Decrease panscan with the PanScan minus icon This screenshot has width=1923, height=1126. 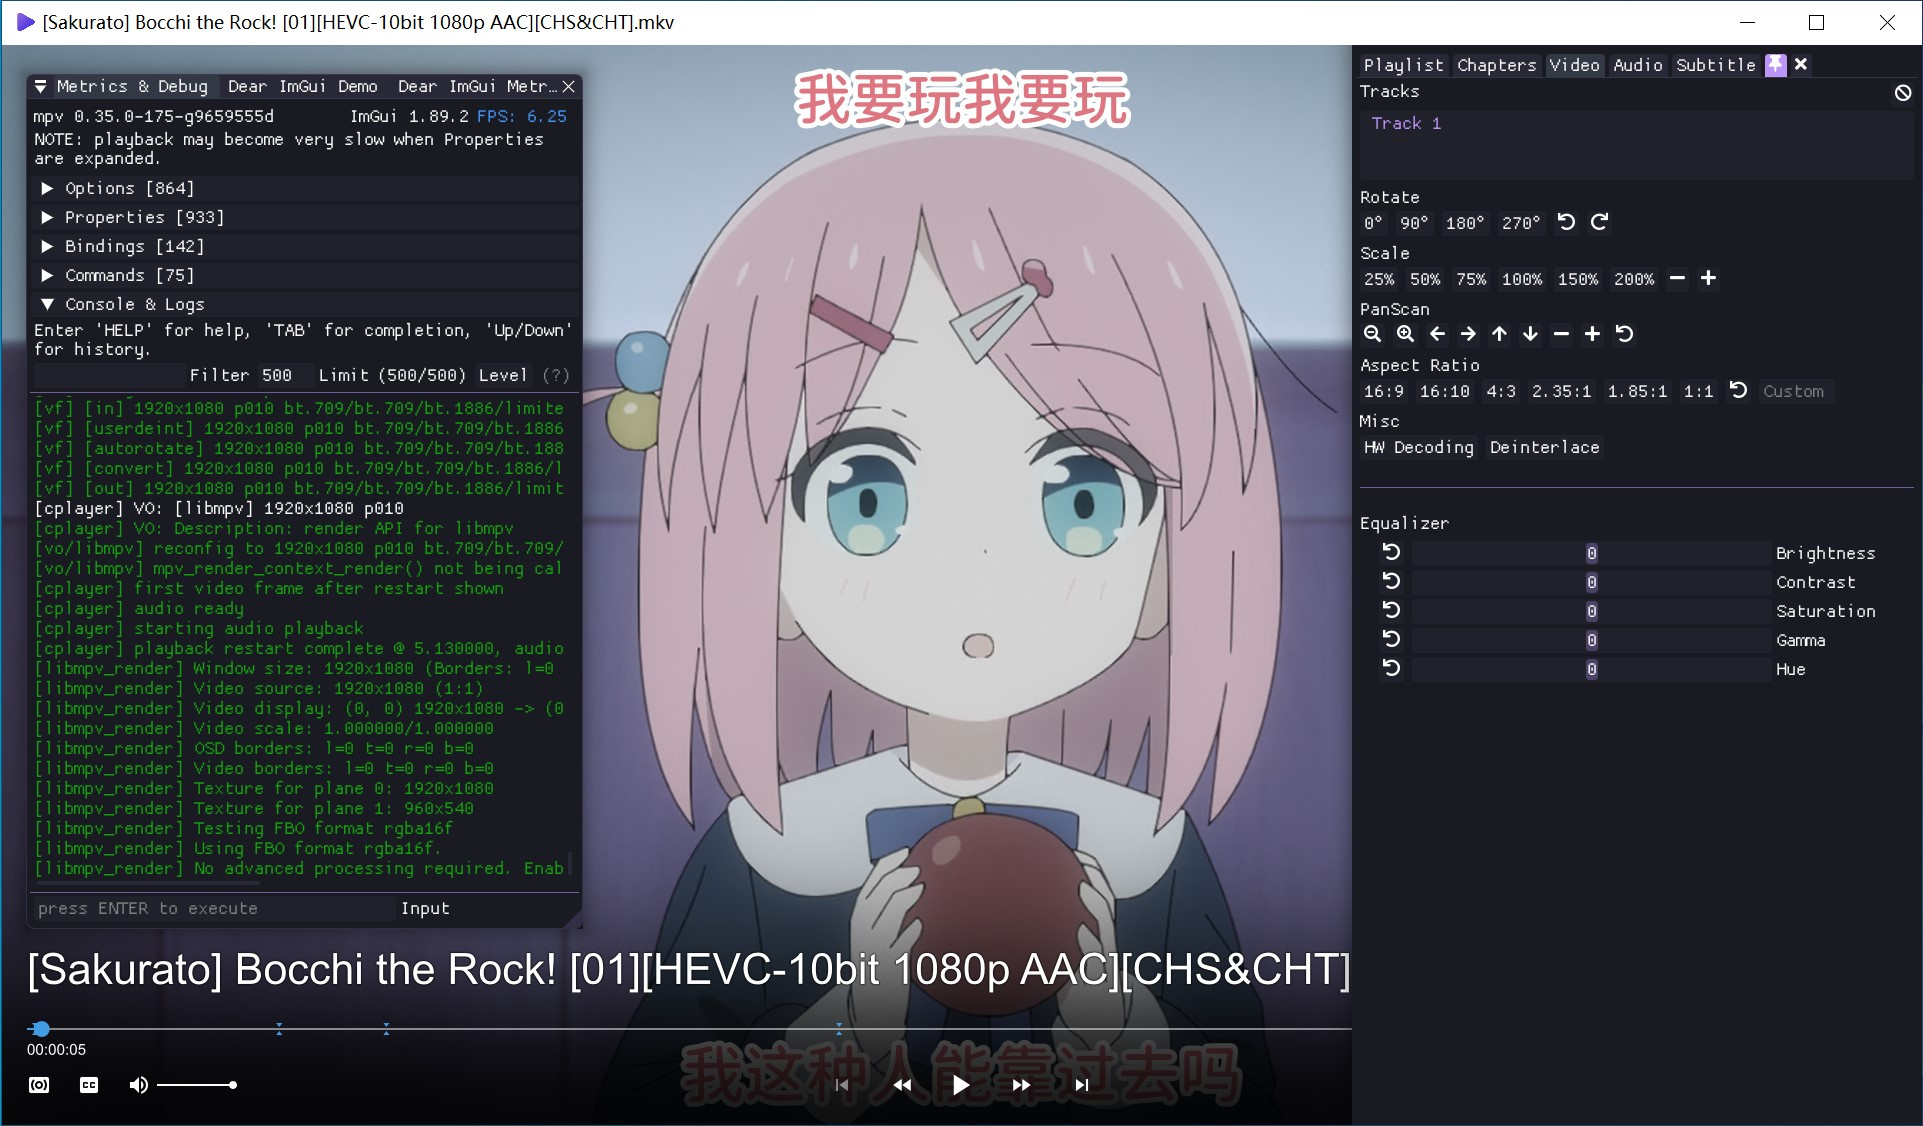1561,334
